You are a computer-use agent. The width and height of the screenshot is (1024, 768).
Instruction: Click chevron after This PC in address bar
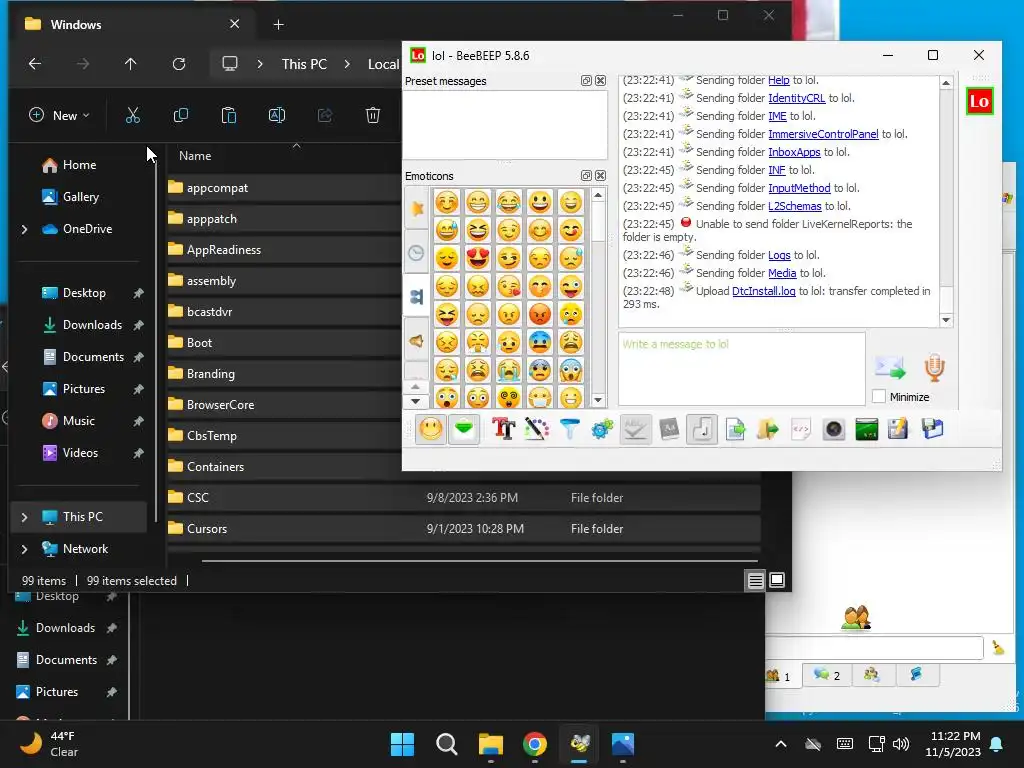tap(347, 64)
